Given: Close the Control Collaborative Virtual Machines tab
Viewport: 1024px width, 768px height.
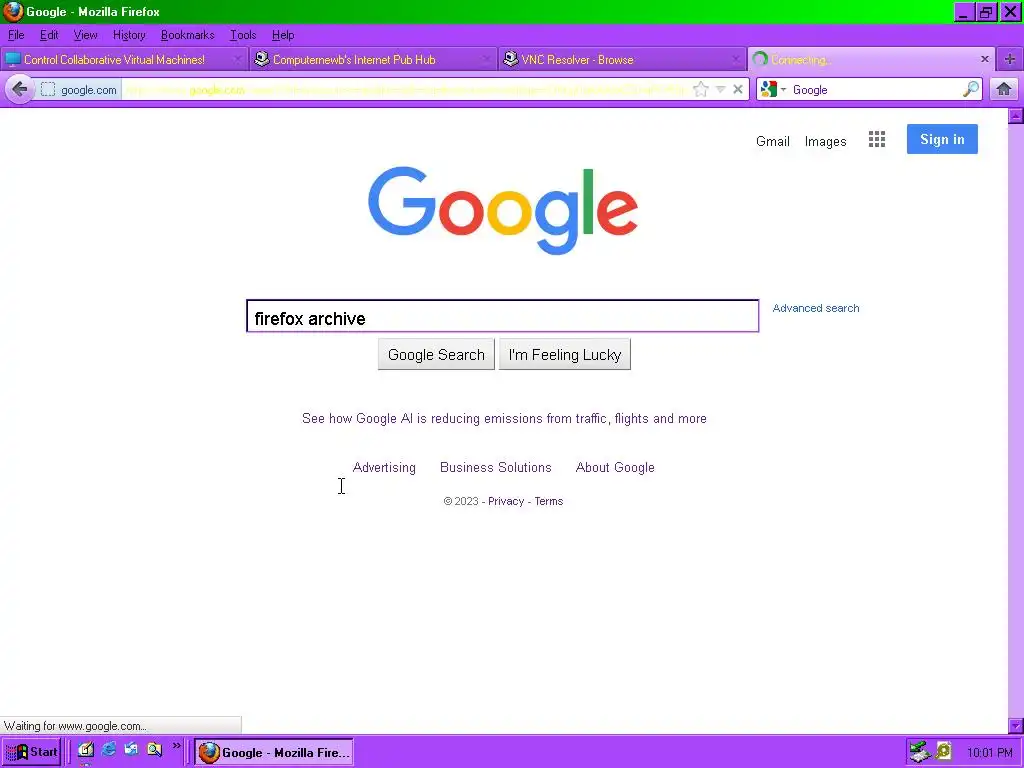Looking at the screenshot, I should [237, 59].
